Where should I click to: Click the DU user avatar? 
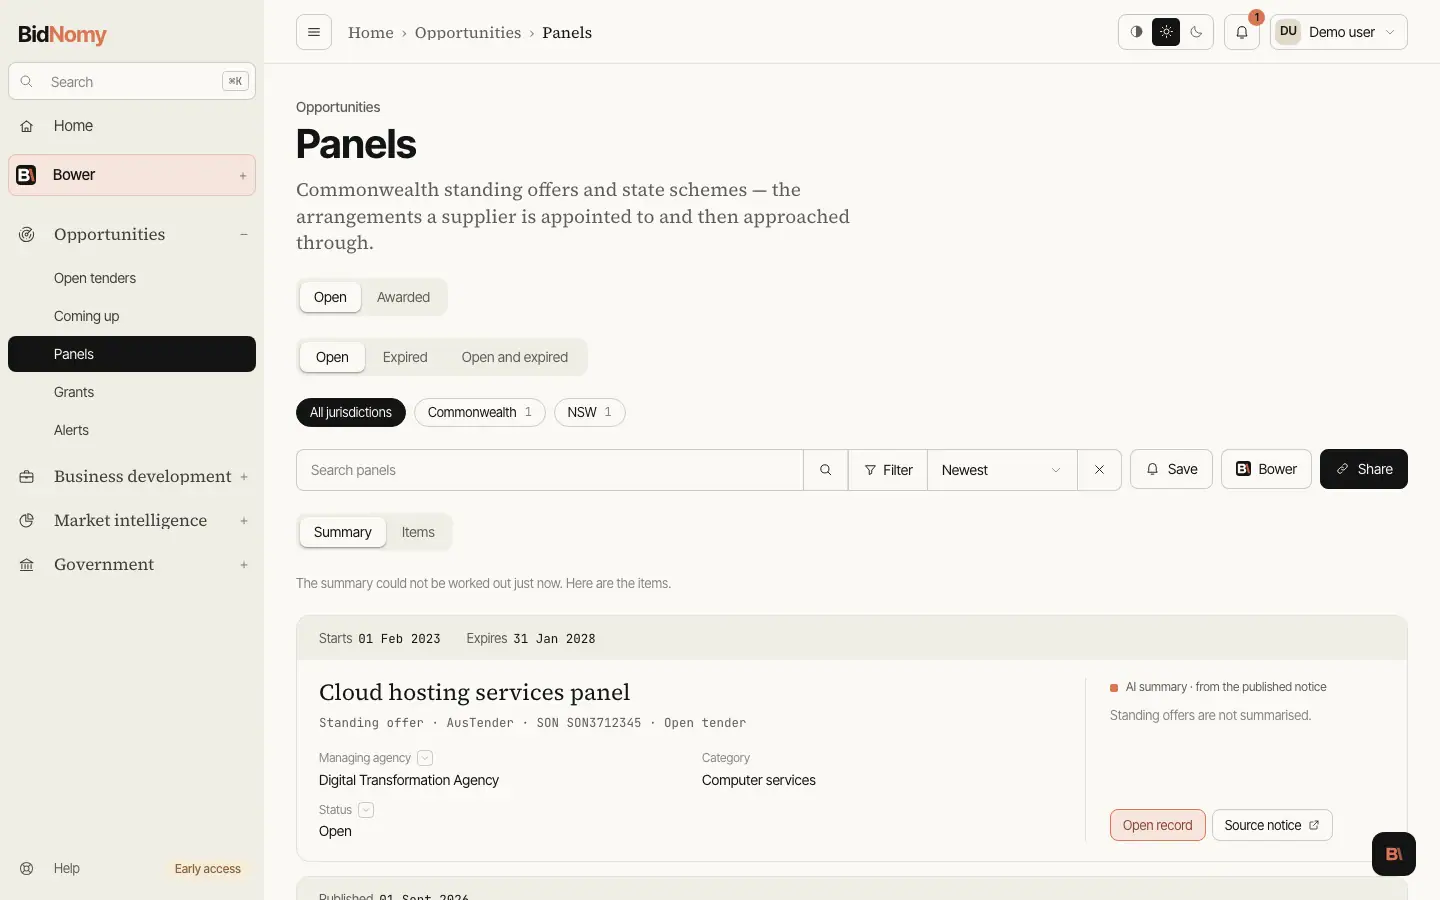[x=1288, y=32]
